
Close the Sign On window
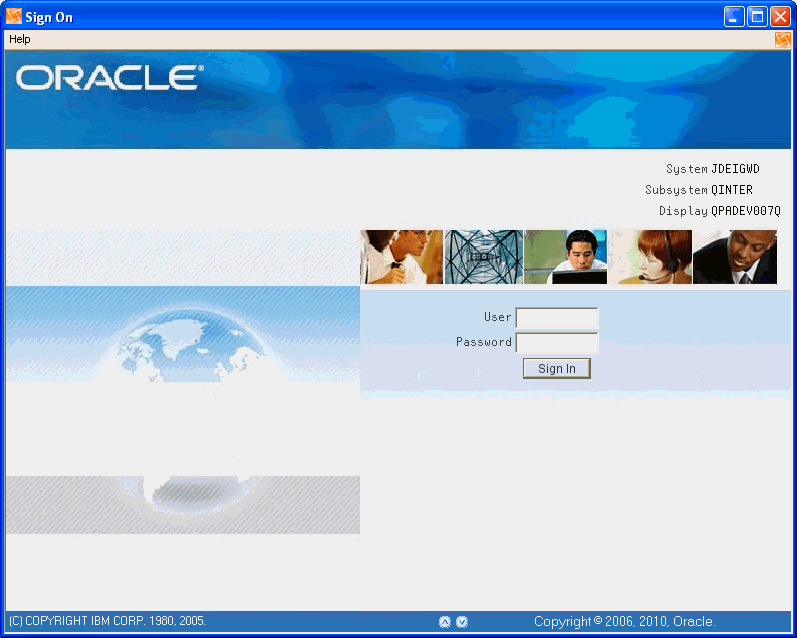[x=780, y=17]
